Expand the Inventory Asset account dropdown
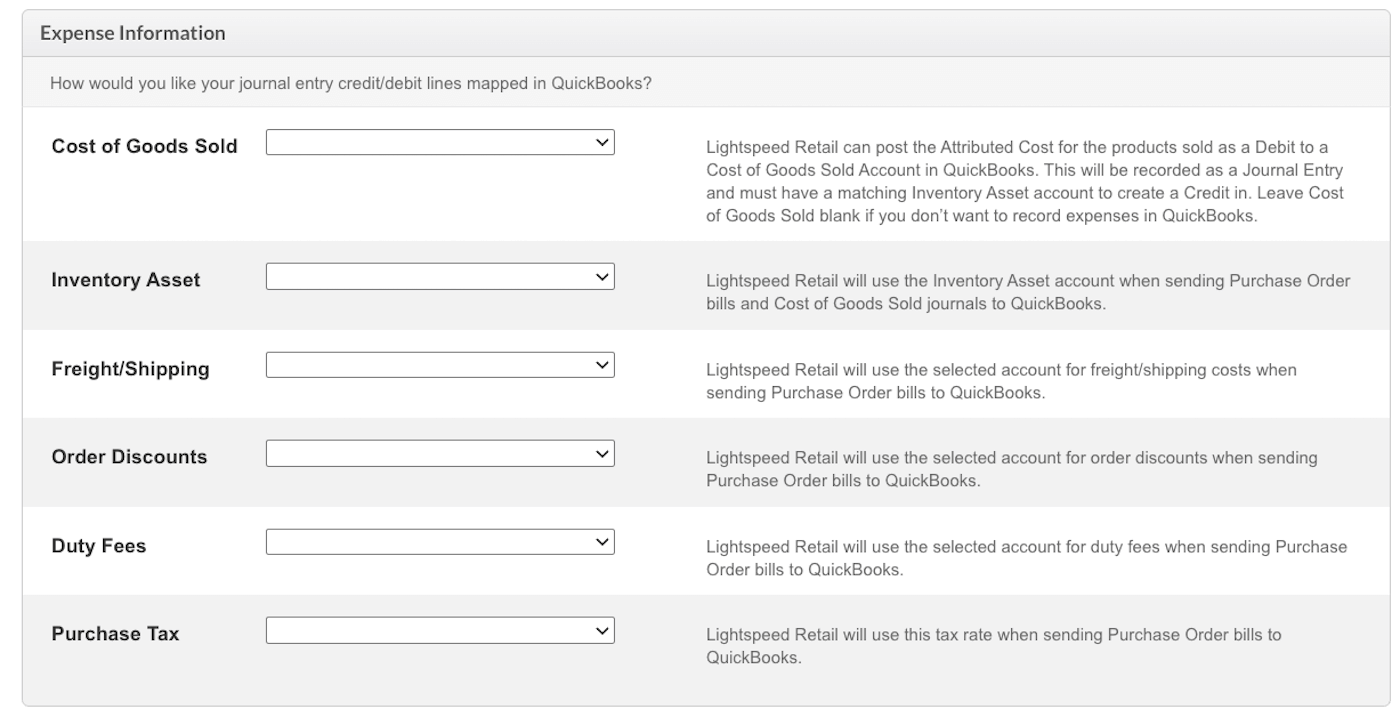1400x717 pixels. point(440,277)
